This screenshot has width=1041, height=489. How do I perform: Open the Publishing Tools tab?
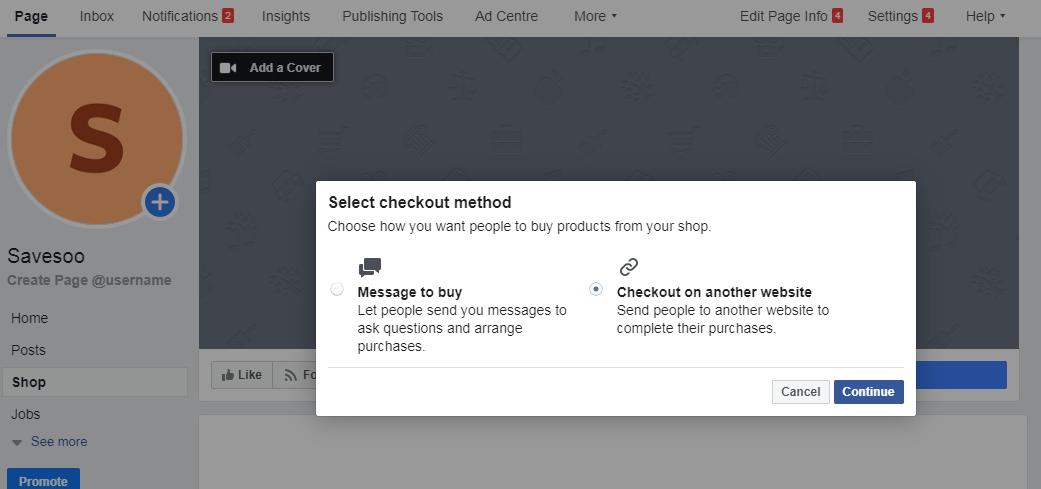pyautogui.click(x=392, y=16)
